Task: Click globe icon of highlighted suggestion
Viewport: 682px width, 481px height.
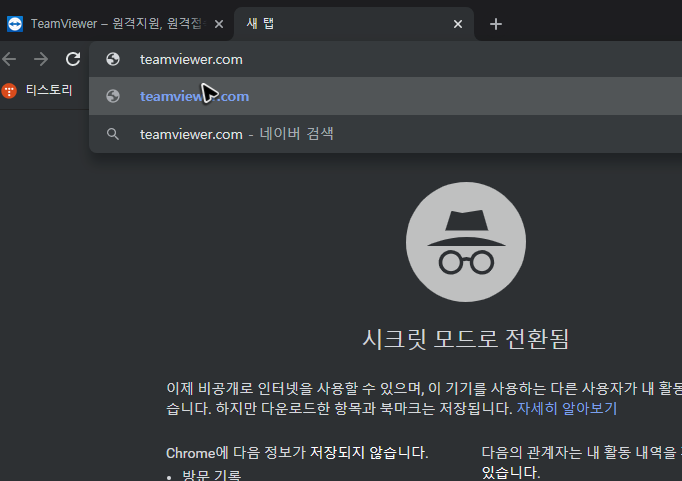Action: [113, 96]
